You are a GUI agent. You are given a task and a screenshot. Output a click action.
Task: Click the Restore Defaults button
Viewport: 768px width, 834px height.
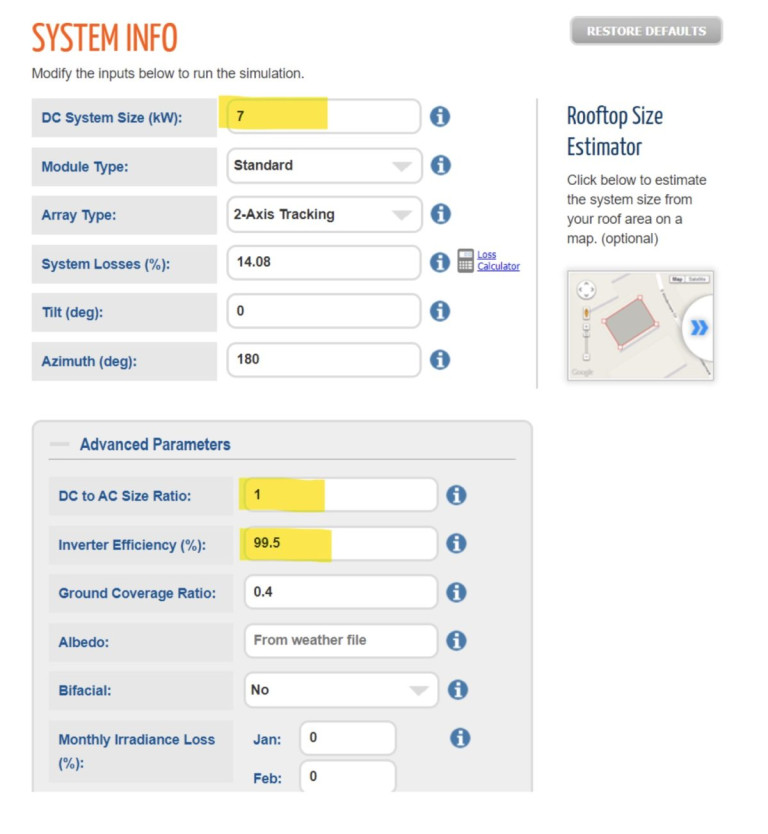point(646,31)
